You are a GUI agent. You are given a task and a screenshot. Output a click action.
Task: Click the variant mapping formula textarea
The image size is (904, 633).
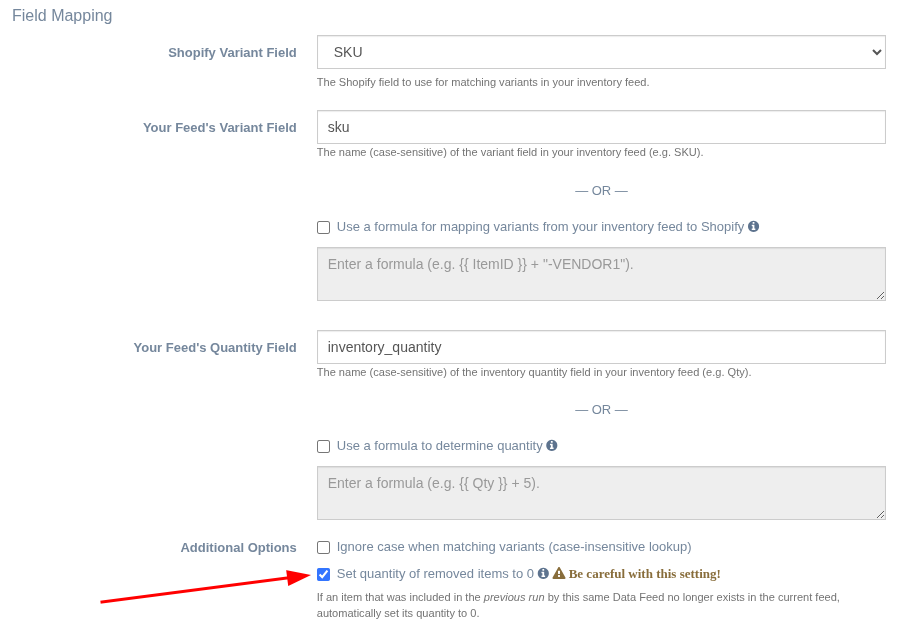[601, 274]
